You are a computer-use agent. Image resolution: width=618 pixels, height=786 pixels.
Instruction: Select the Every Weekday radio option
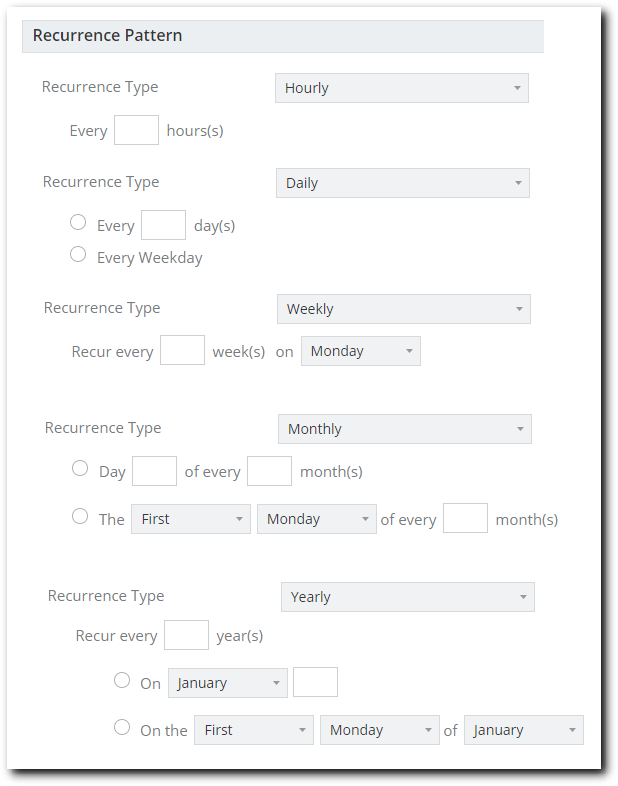point(78,254)
